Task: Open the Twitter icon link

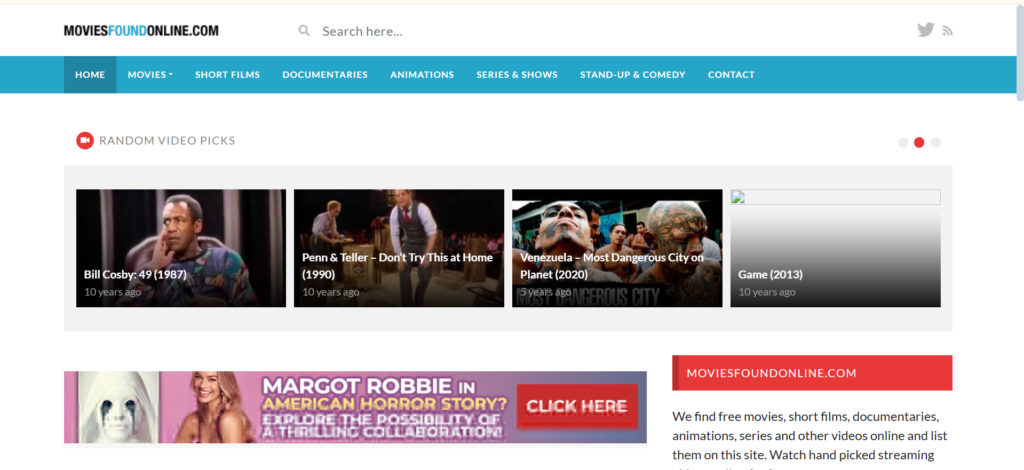Action: tap(925, 29)
